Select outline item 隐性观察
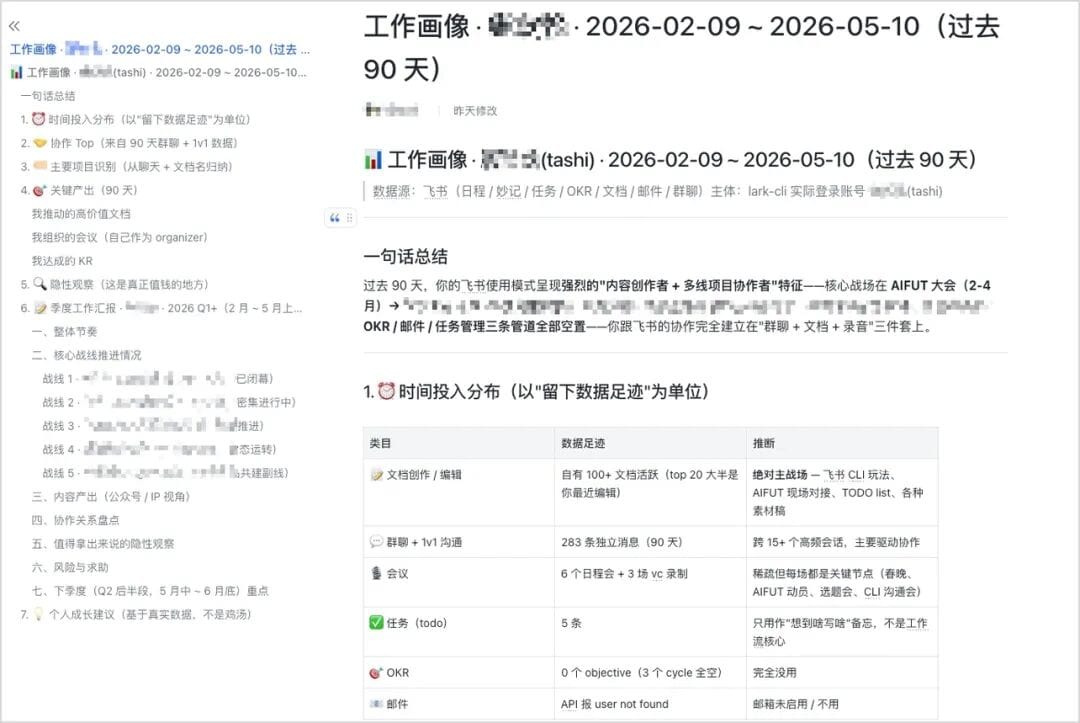The width and height of the screenshot is (1080, 723). [114, 284]
